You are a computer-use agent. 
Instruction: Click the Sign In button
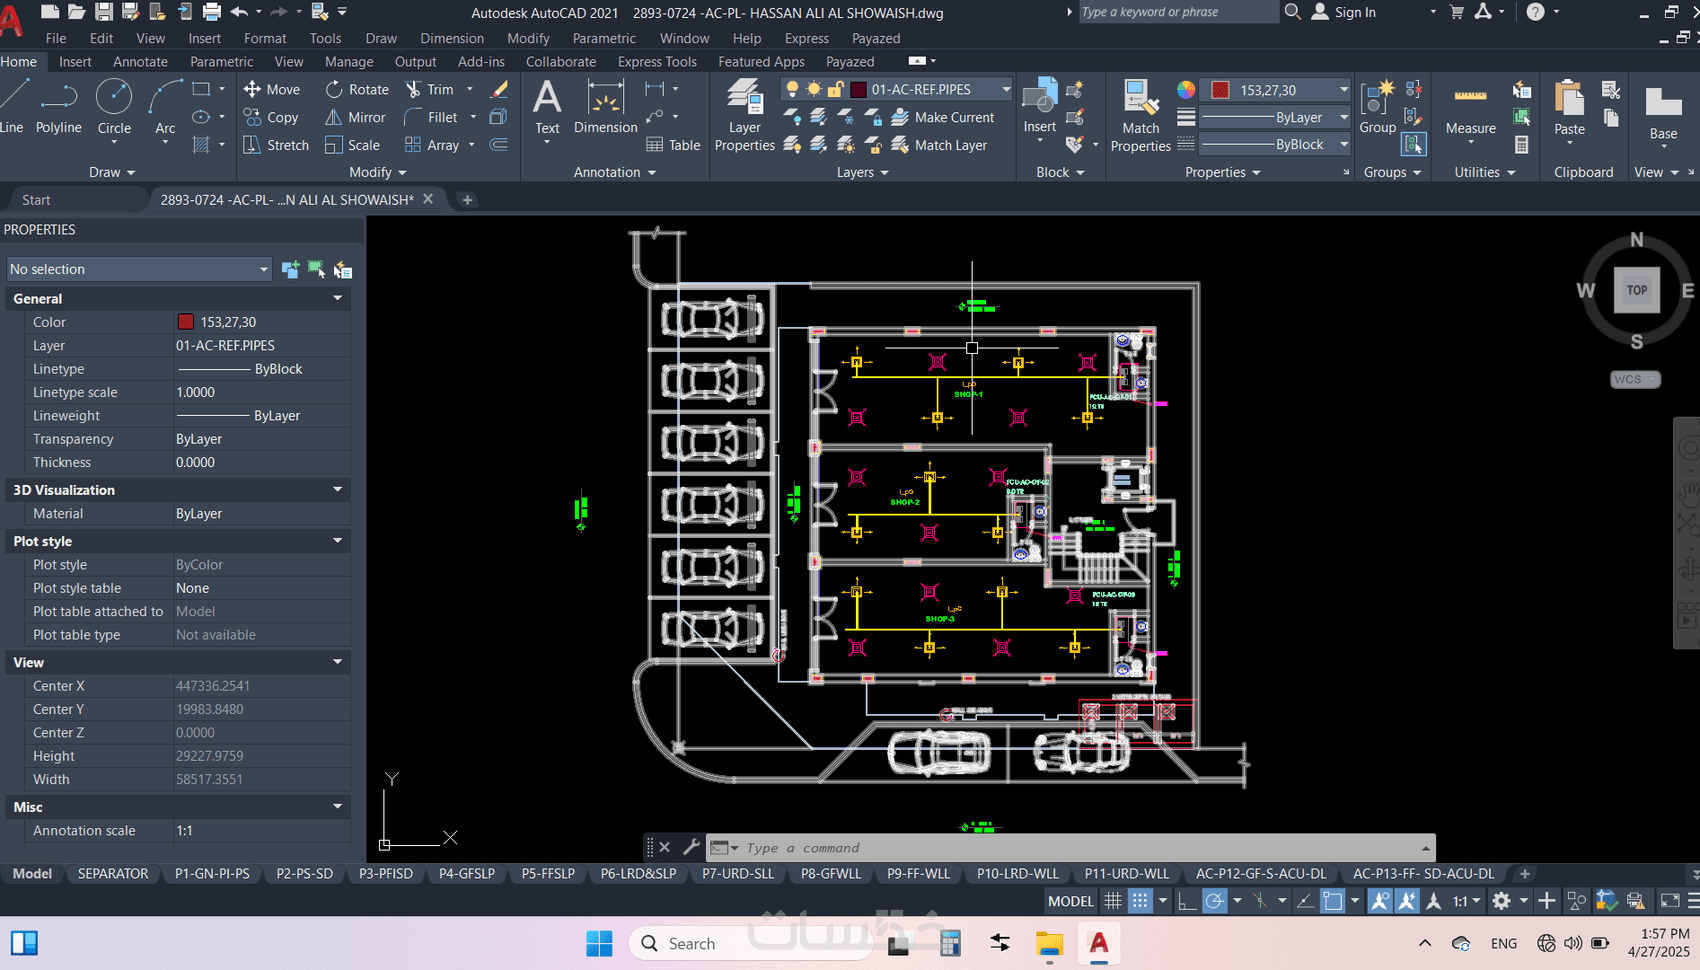coord(1354,12)
